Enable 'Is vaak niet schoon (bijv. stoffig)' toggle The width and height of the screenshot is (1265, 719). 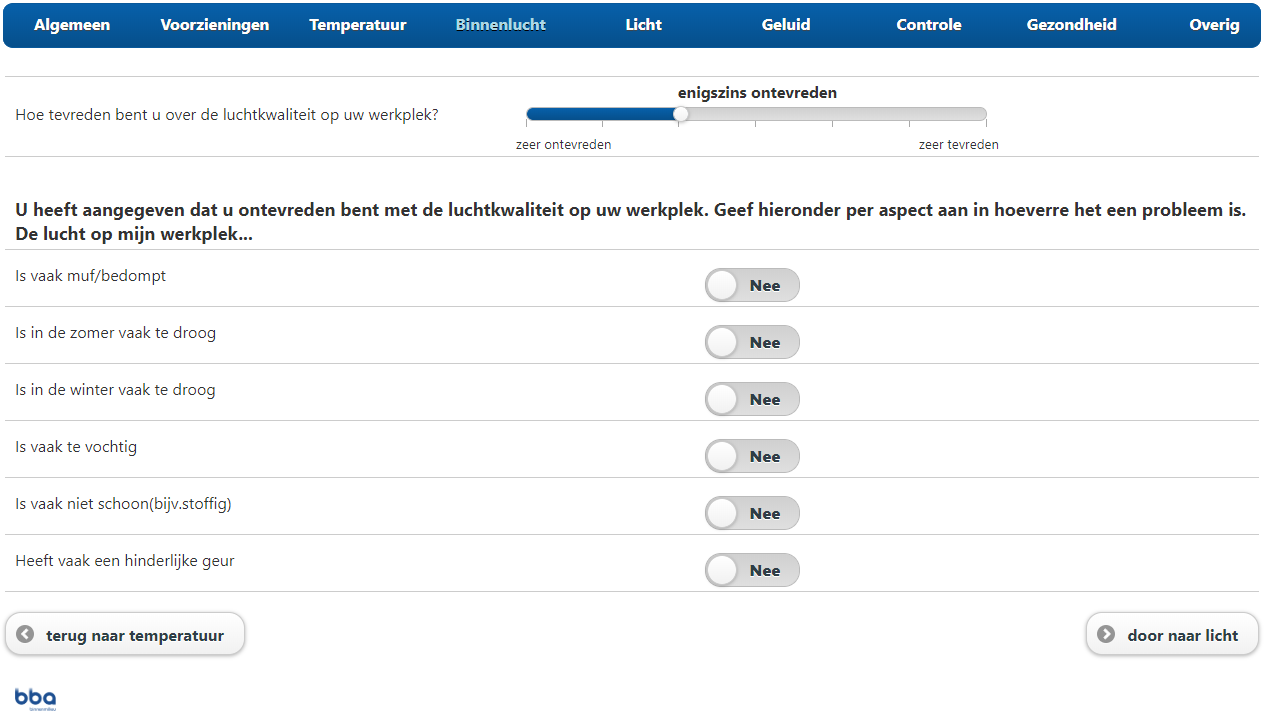(752, 513)
